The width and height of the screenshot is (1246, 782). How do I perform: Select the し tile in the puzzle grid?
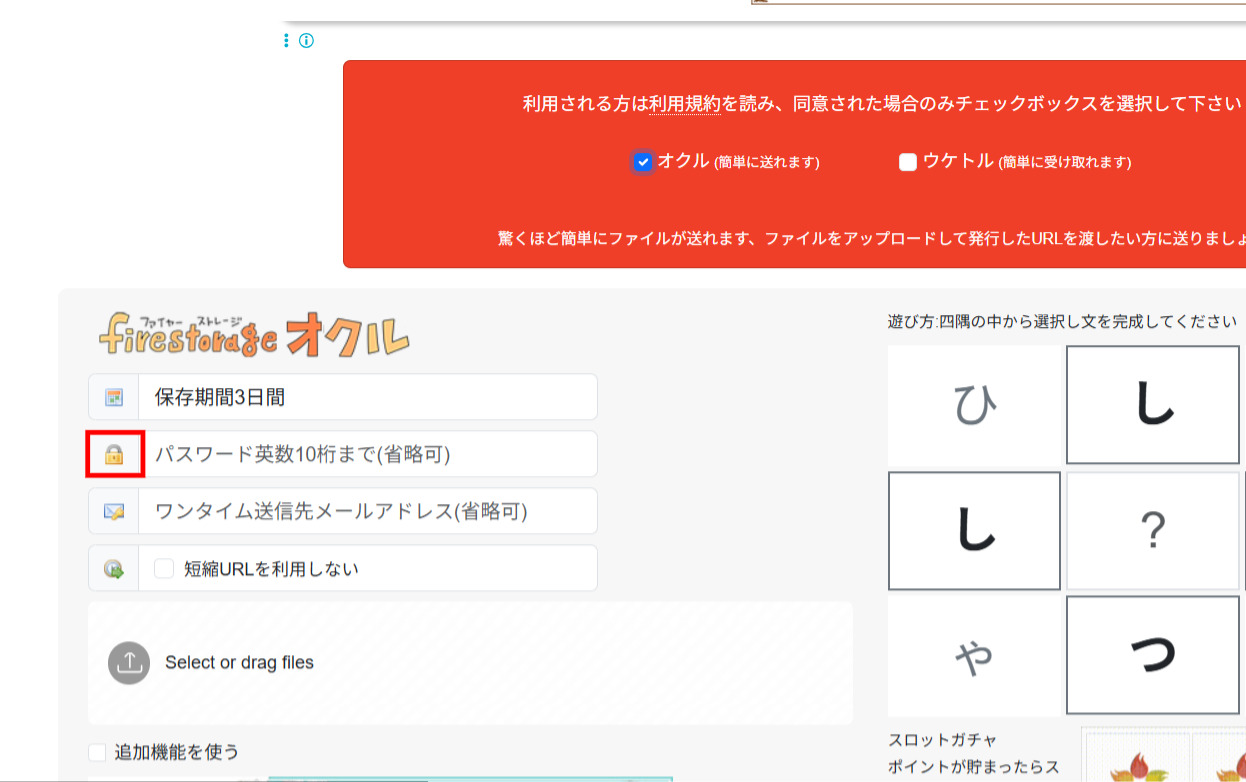pos(1152,405)
